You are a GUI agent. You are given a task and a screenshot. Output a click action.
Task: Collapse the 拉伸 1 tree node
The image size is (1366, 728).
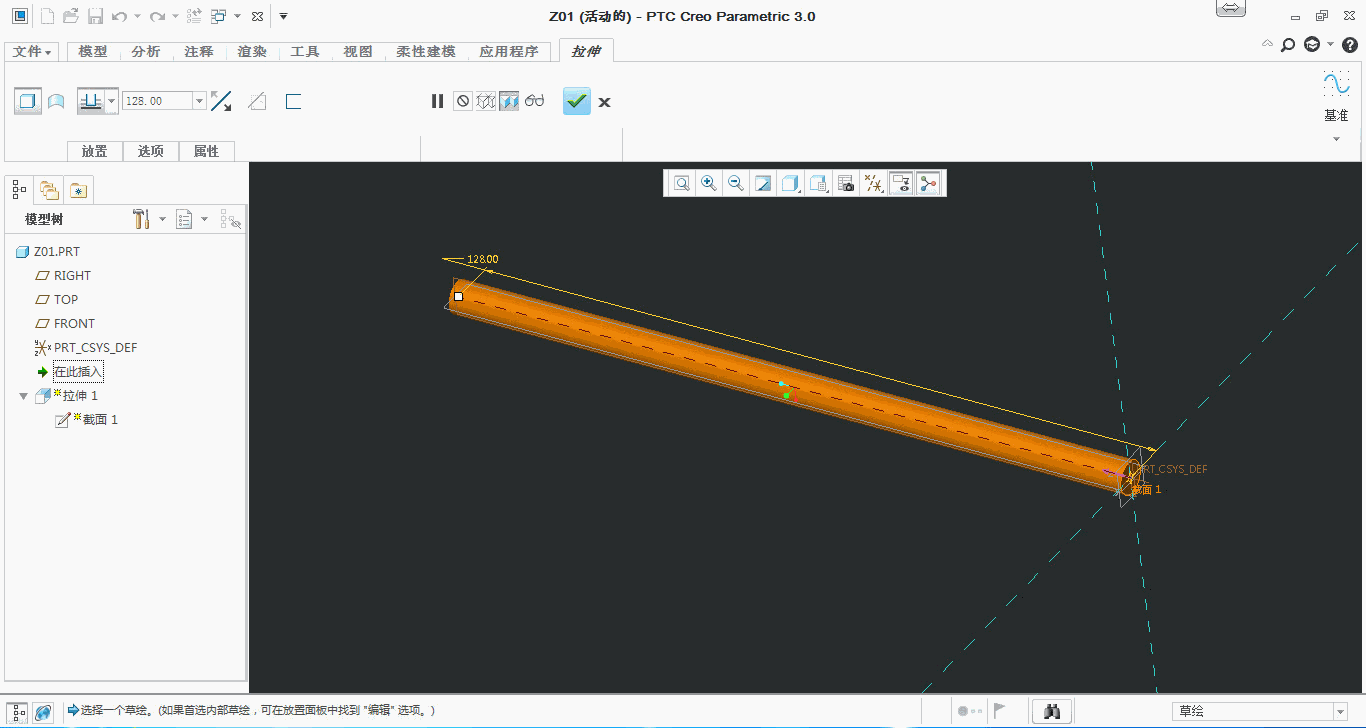(24, 396)
